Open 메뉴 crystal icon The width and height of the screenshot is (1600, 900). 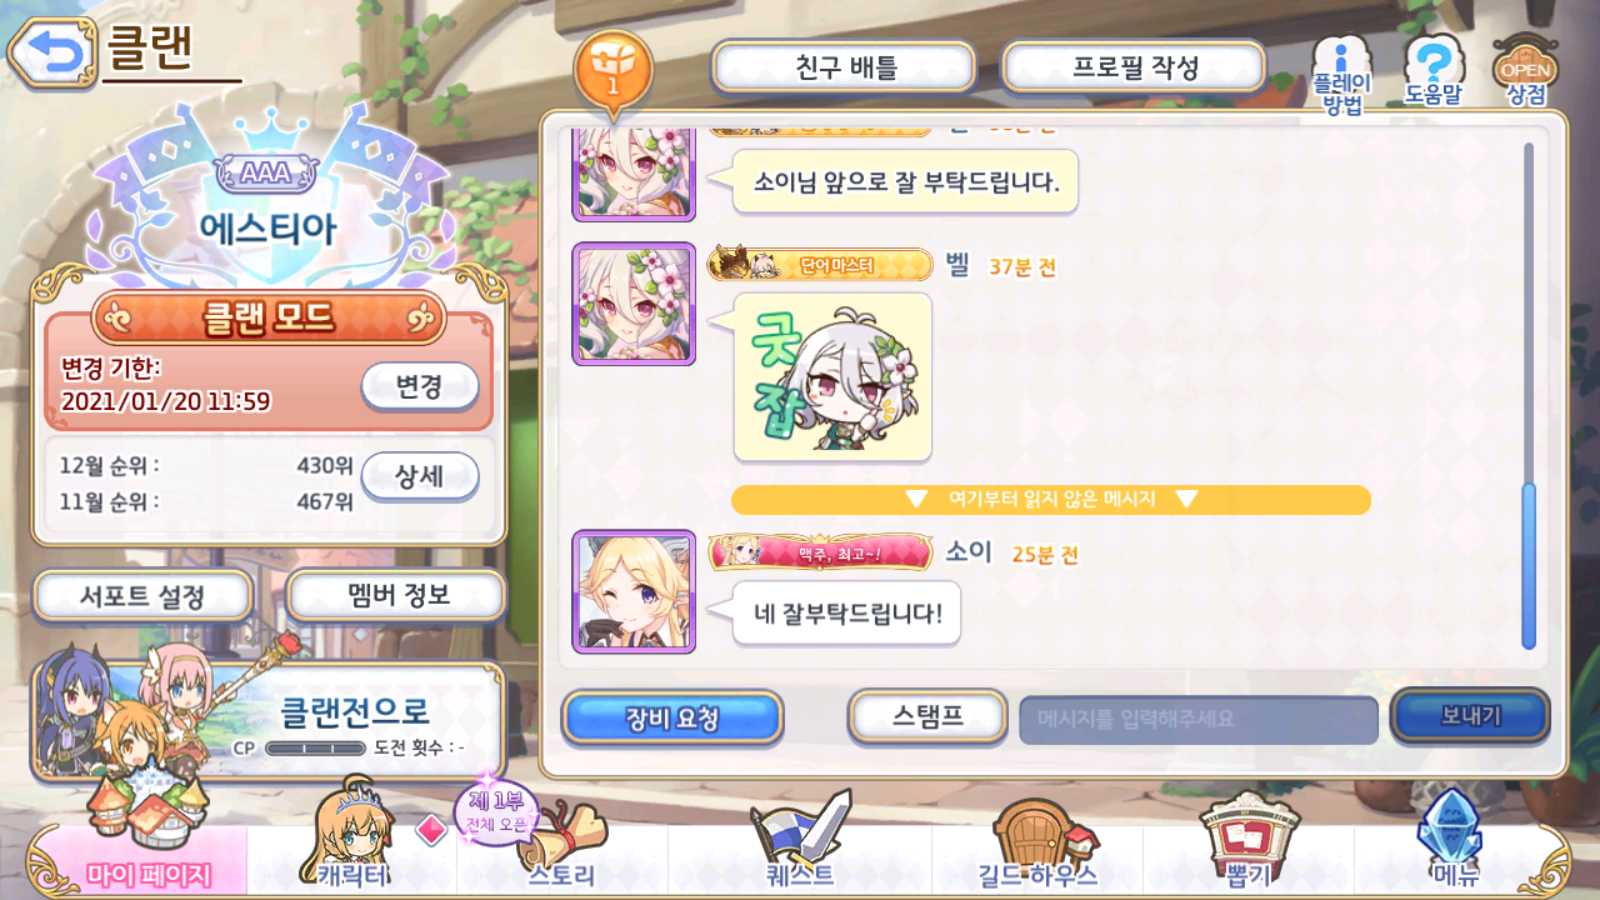[1454, 840]
